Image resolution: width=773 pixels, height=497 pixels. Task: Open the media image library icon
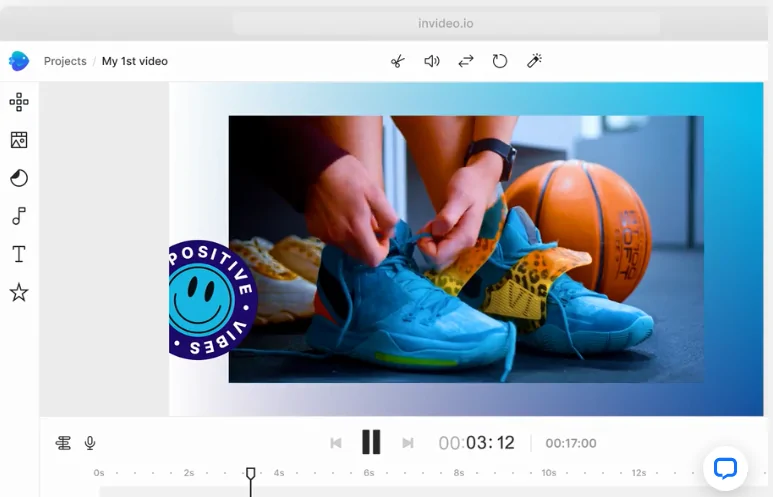(x=19, y=140)
